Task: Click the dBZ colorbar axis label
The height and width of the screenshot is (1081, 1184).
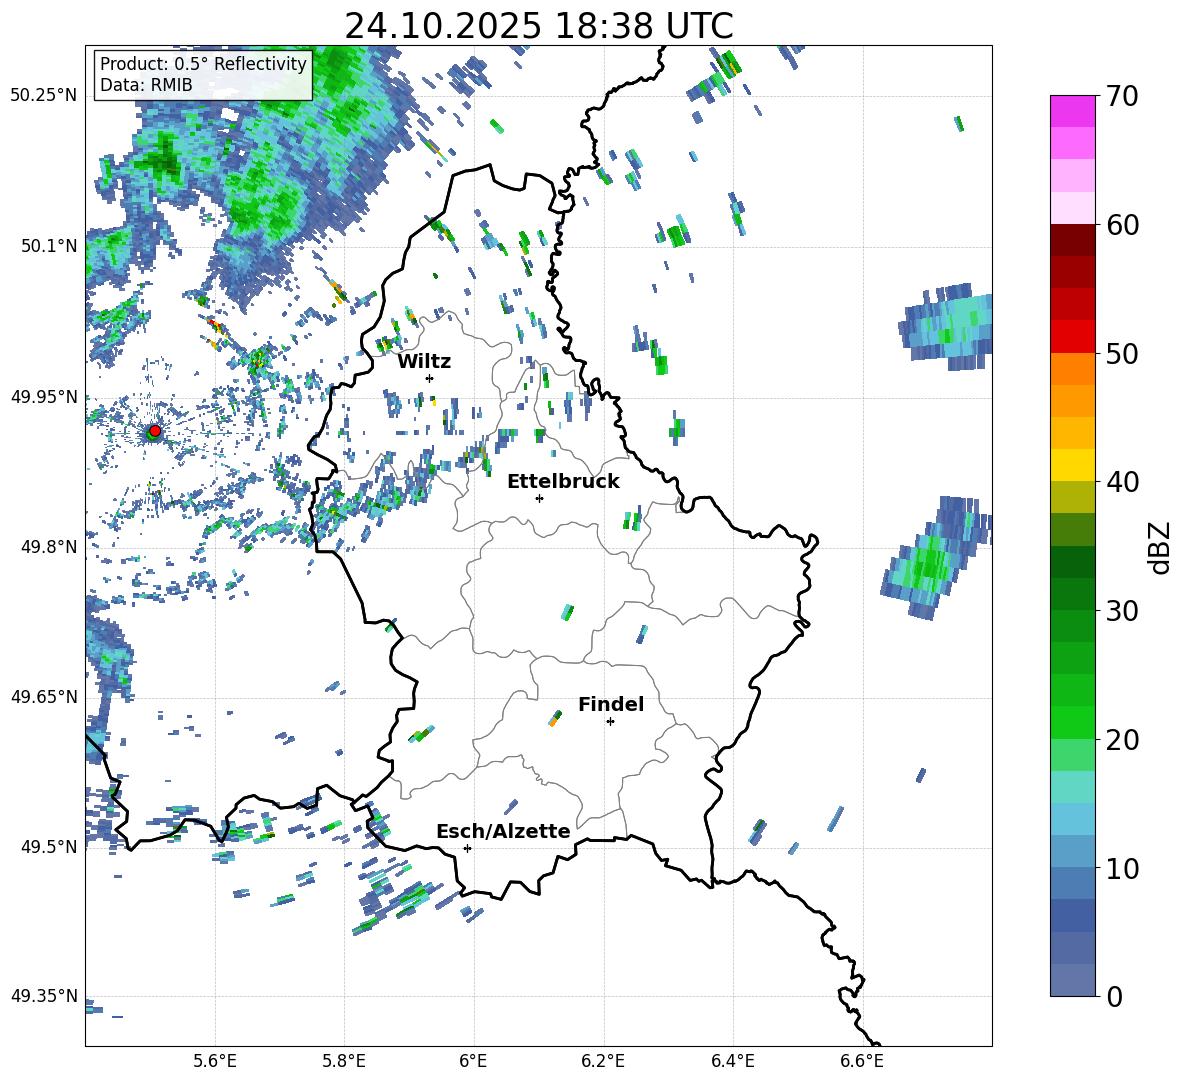Action: 1161,547
